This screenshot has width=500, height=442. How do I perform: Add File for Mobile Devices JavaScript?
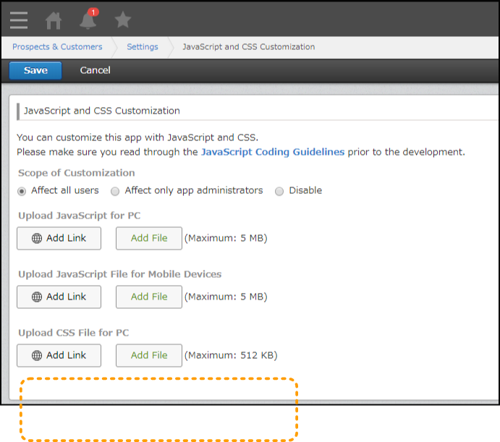(x=149, y=297)
